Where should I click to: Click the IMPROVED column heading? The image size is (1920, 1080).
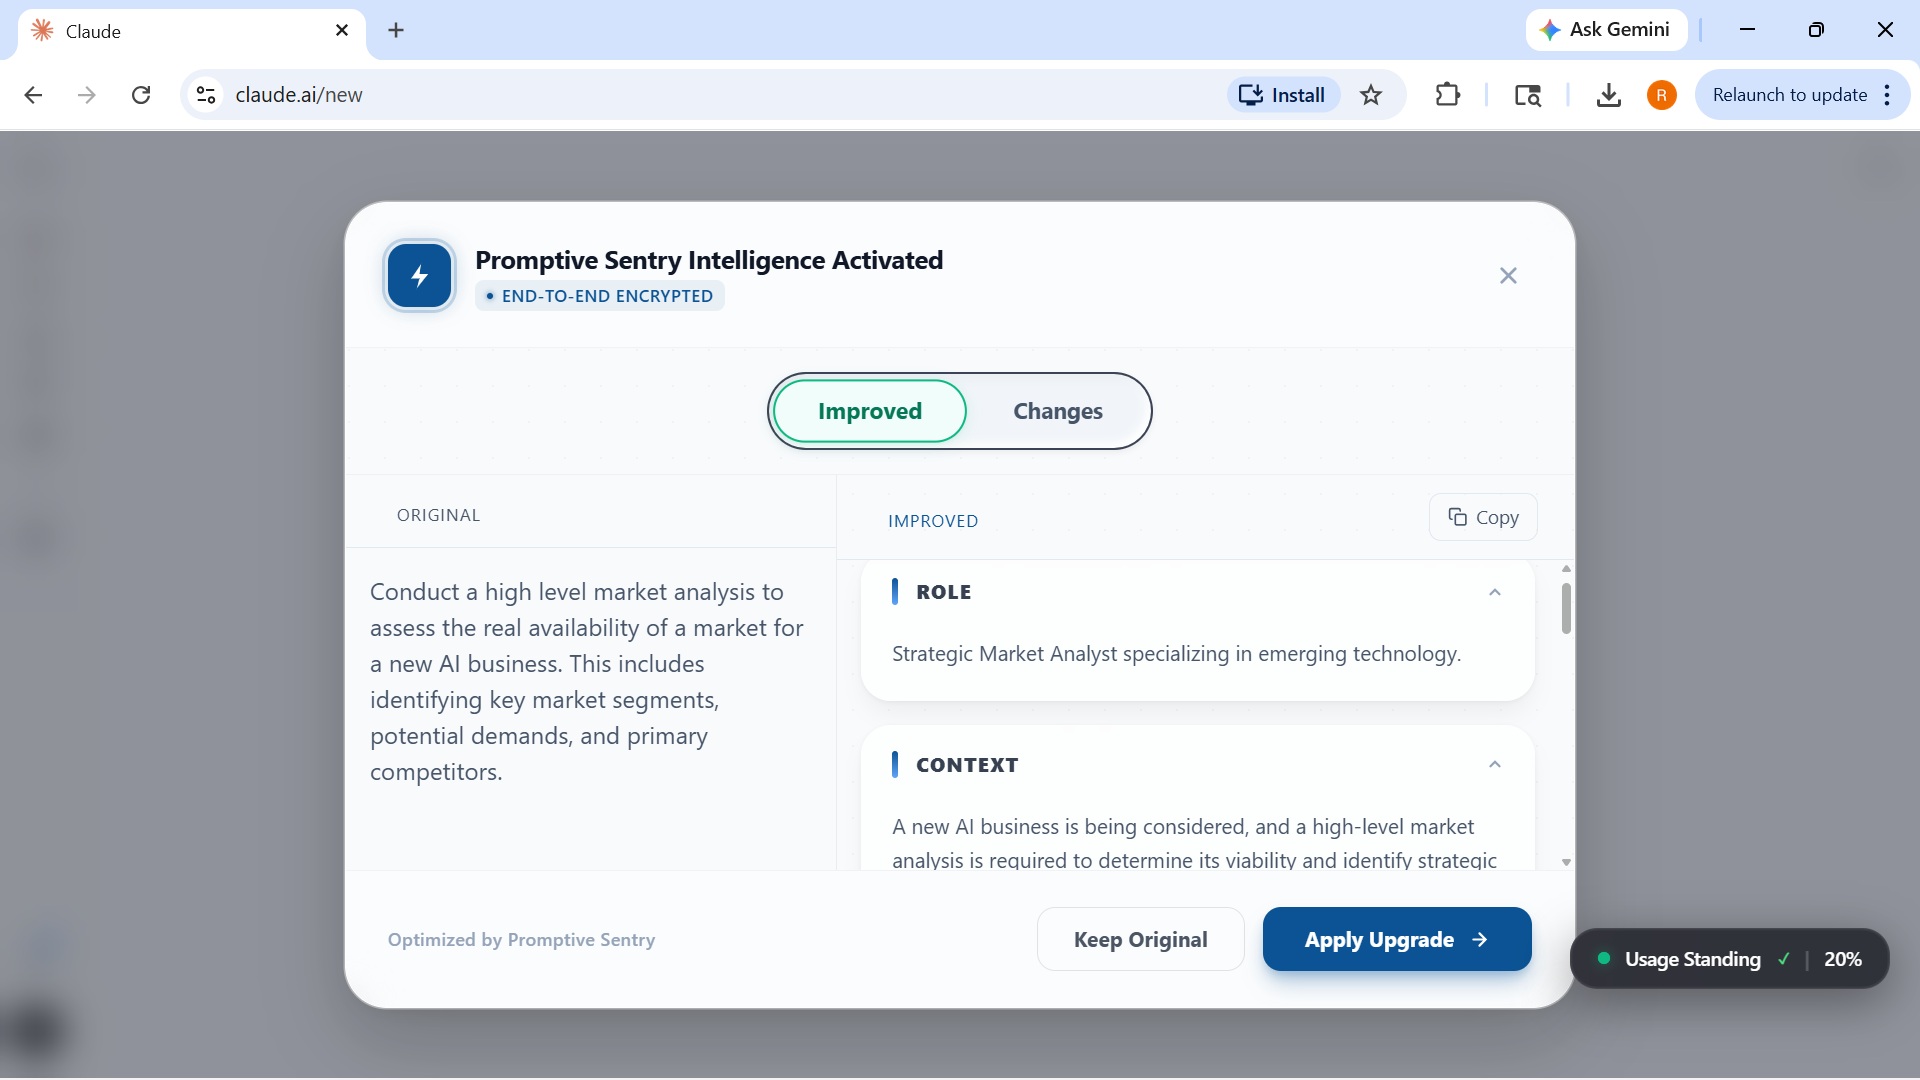click(933, 521)
